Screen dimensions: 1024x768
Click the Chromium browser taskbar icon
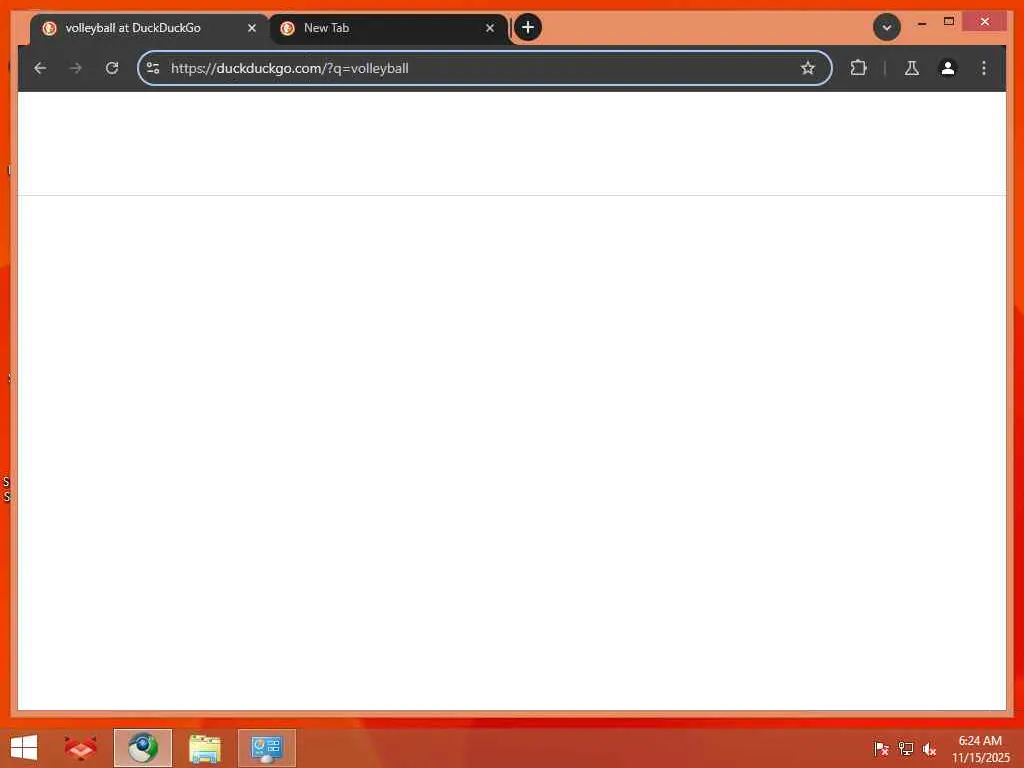142,748
